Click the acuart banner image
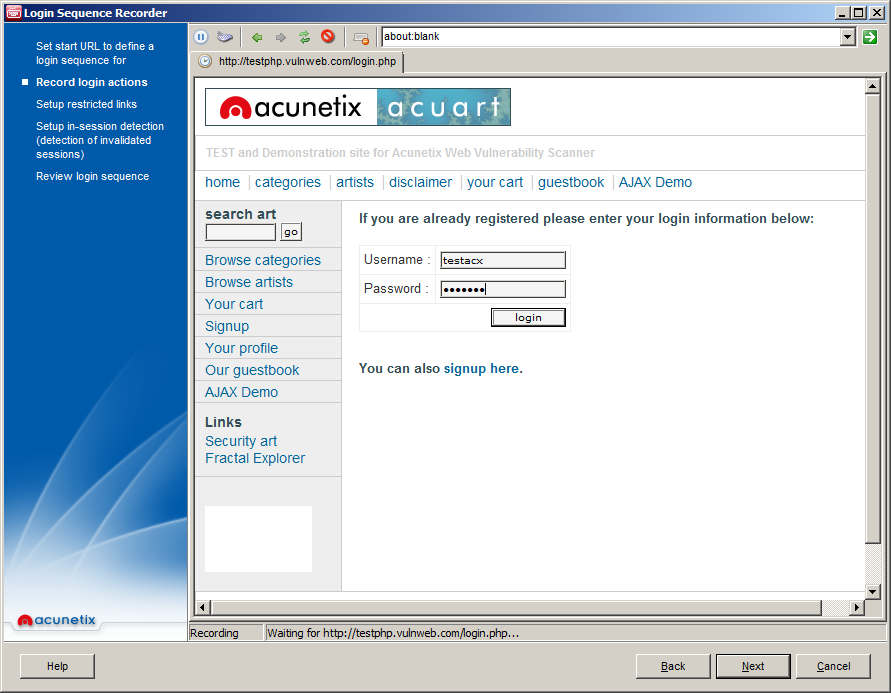Image resolution: width=891 pixels, height=693 pixels. (x=444, y=107)
